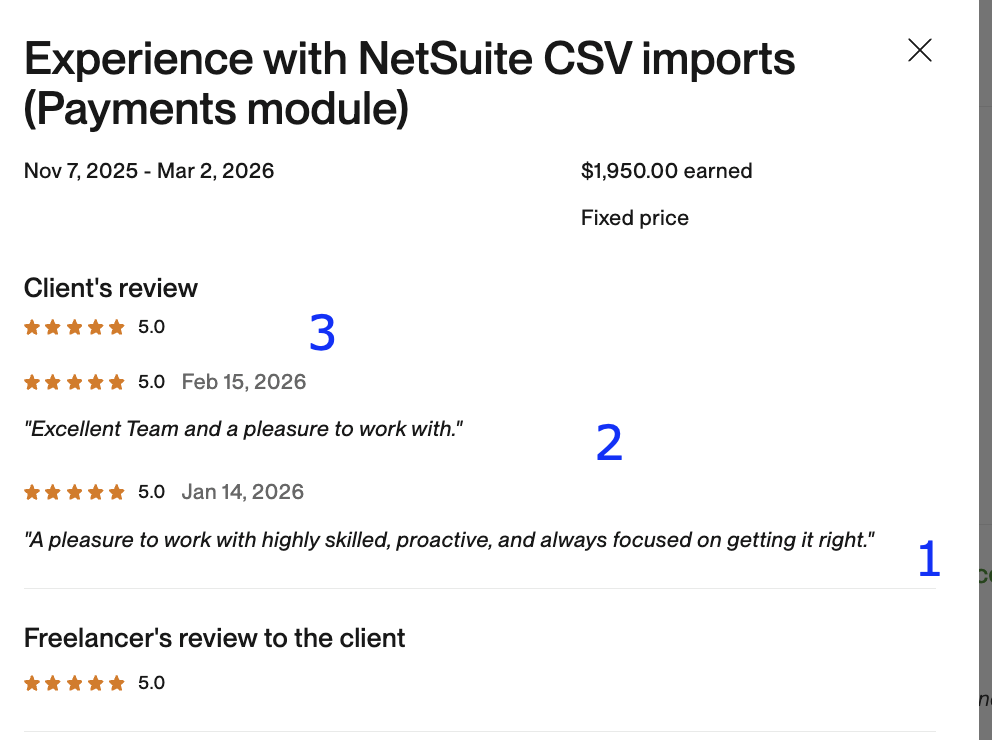The width and height of the screenshot is (992, 740).
Task: Click the Fixed price label
Action: (634, 218)
